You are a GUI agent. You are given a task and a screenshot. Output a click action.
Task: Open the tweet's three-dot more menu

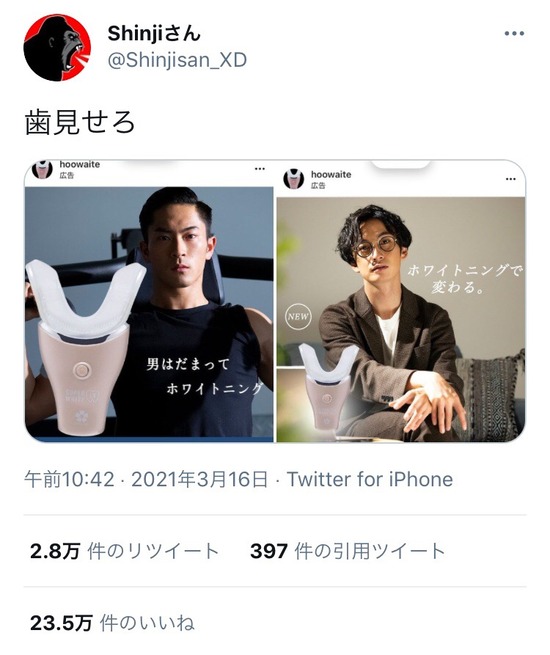click(514, 33)
